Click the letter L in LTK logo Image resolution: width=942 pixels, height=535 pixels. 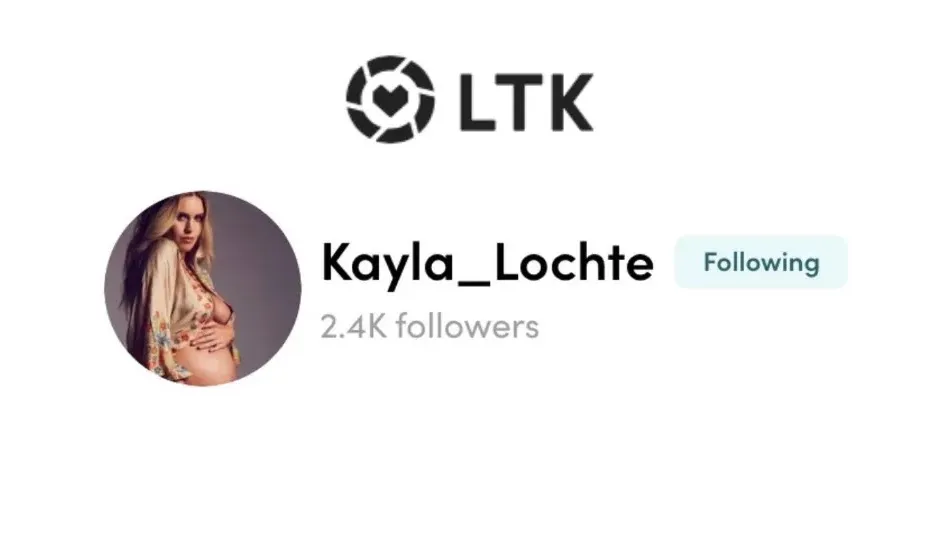(x=477, y=101)
